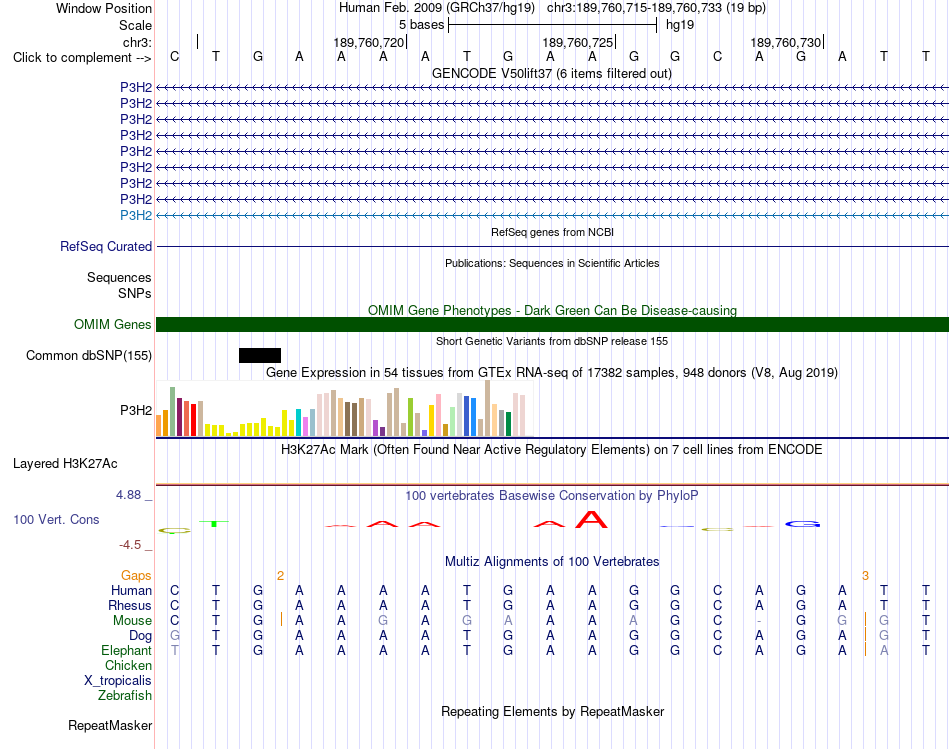950x749 pixels.
Task: Click 'OMIM Gene Phenotypes - Dark Green' title
Action: (x=552, y=310)
